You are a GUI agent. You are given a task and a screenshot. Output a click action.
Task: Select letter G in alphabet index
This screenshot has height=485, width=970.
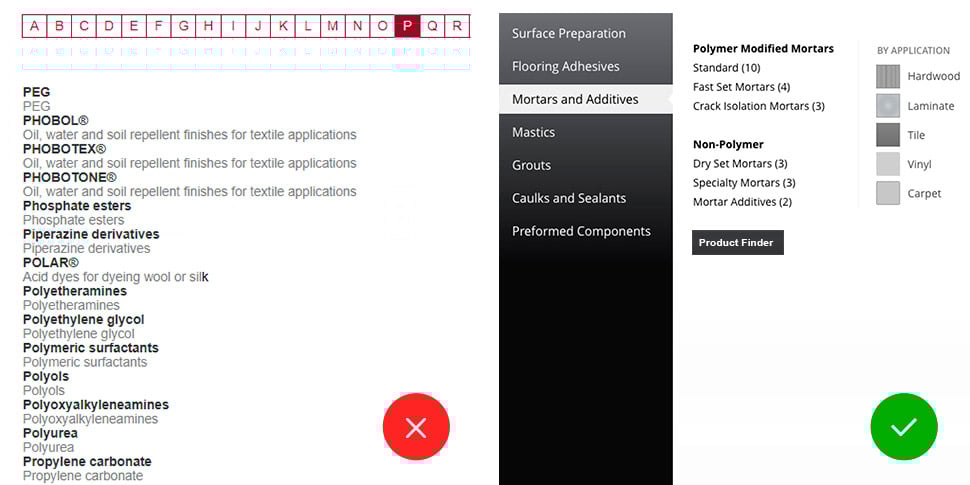click(x=184, y=26)
